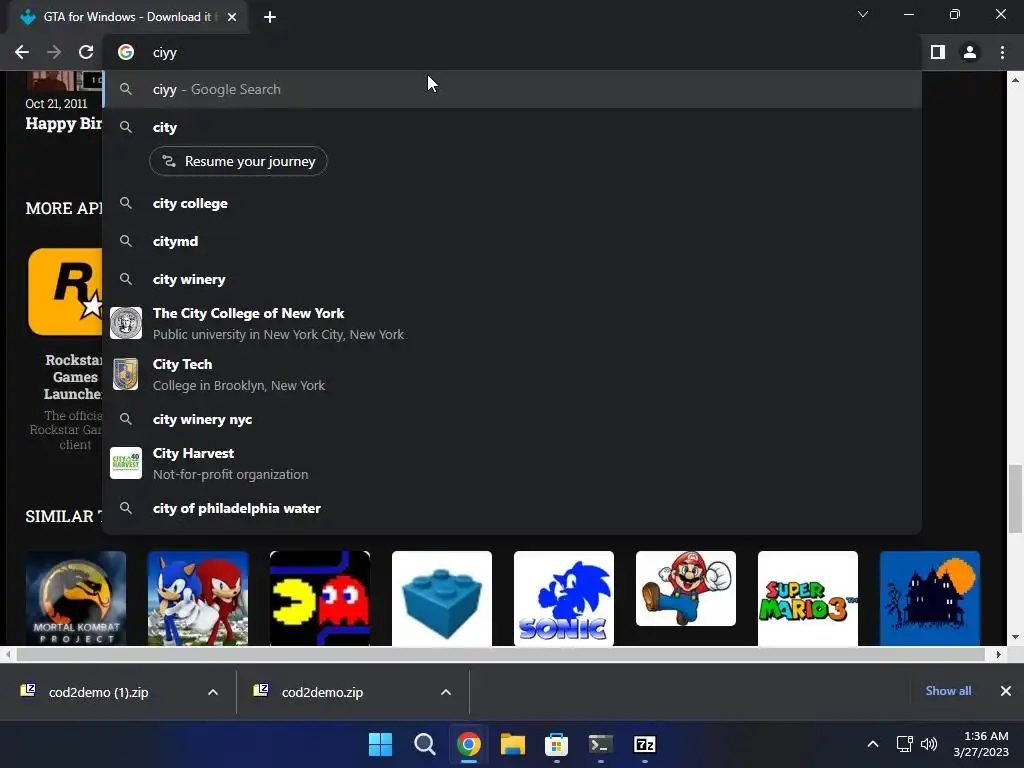
Task: Select the 'City Tech' suggestion
Action: [x=512, y=374]
